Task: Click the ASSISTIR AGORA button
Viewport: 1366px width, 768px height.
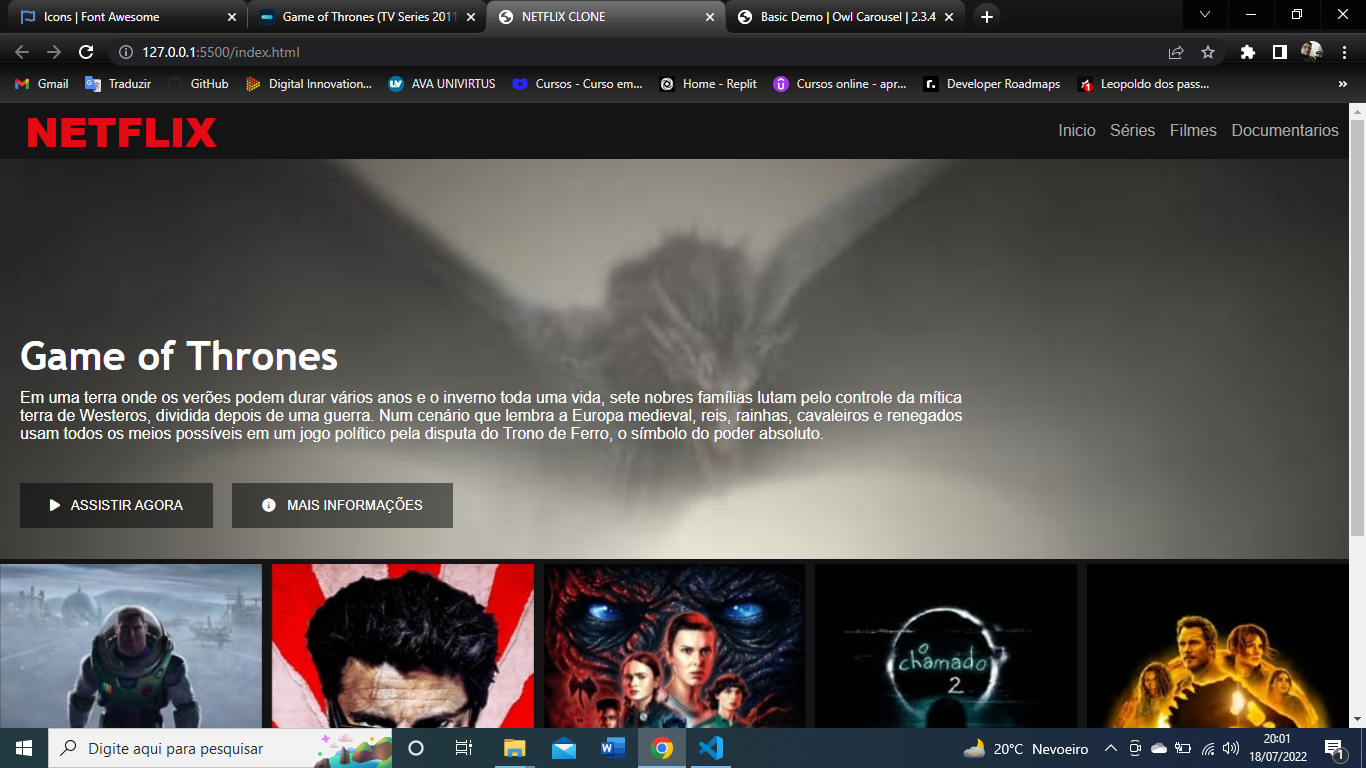Action: tap(116, 505)
